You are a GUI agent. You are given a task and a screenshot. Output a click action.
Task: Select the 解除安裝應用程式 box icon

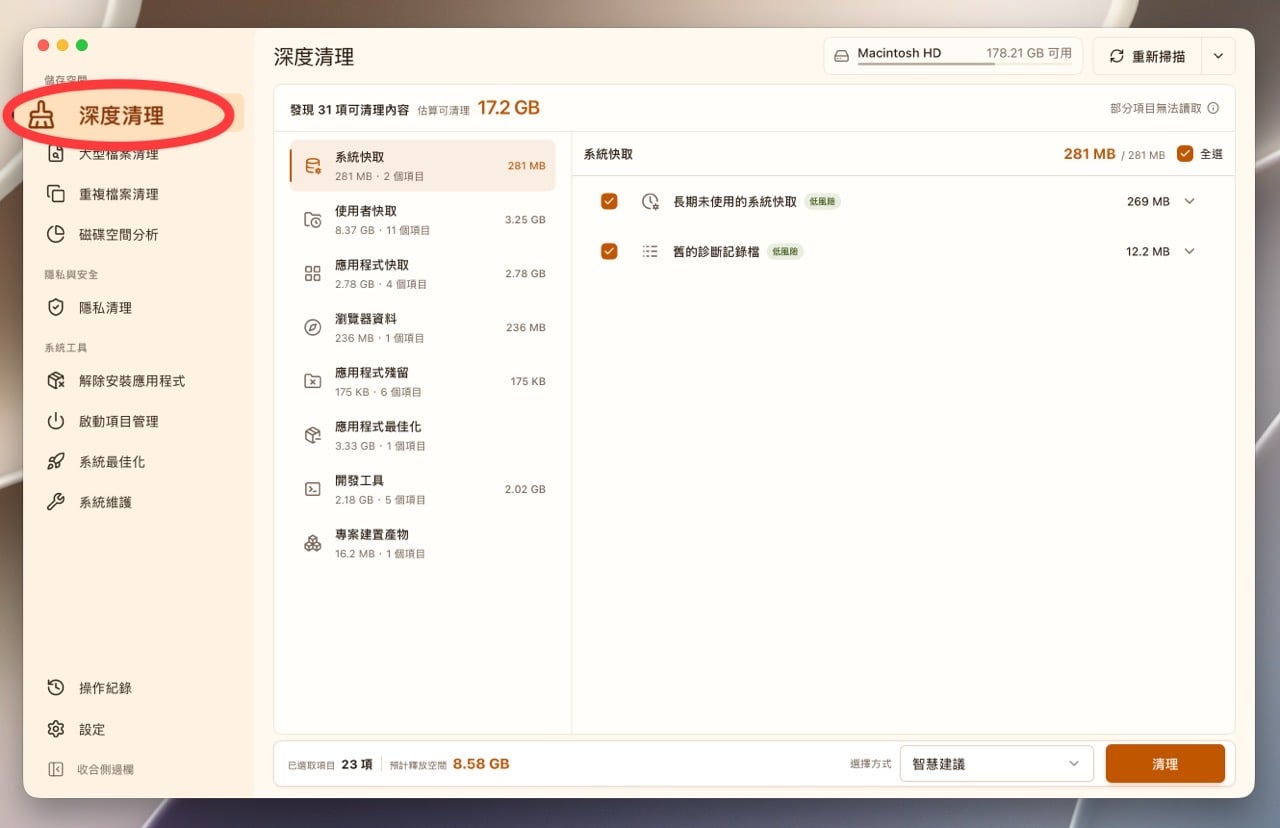pos(56,381)
